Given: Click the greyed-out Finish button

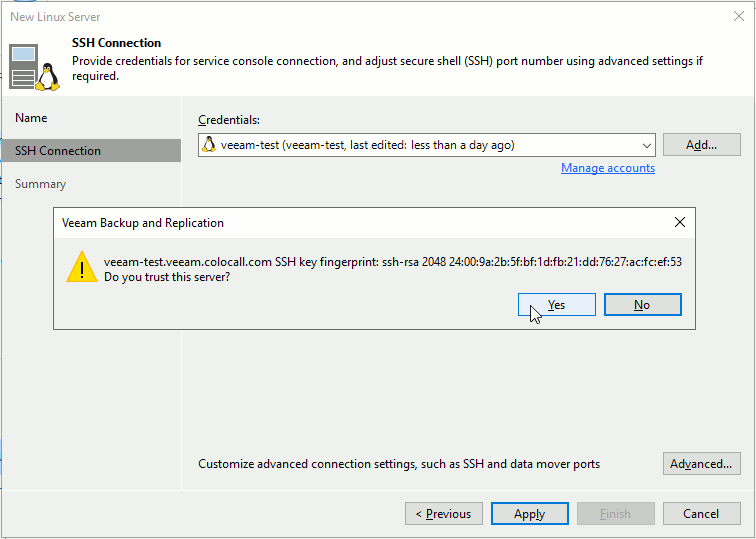Looking at the screenshot, I should pyautogui.click(x=615, y=514).
